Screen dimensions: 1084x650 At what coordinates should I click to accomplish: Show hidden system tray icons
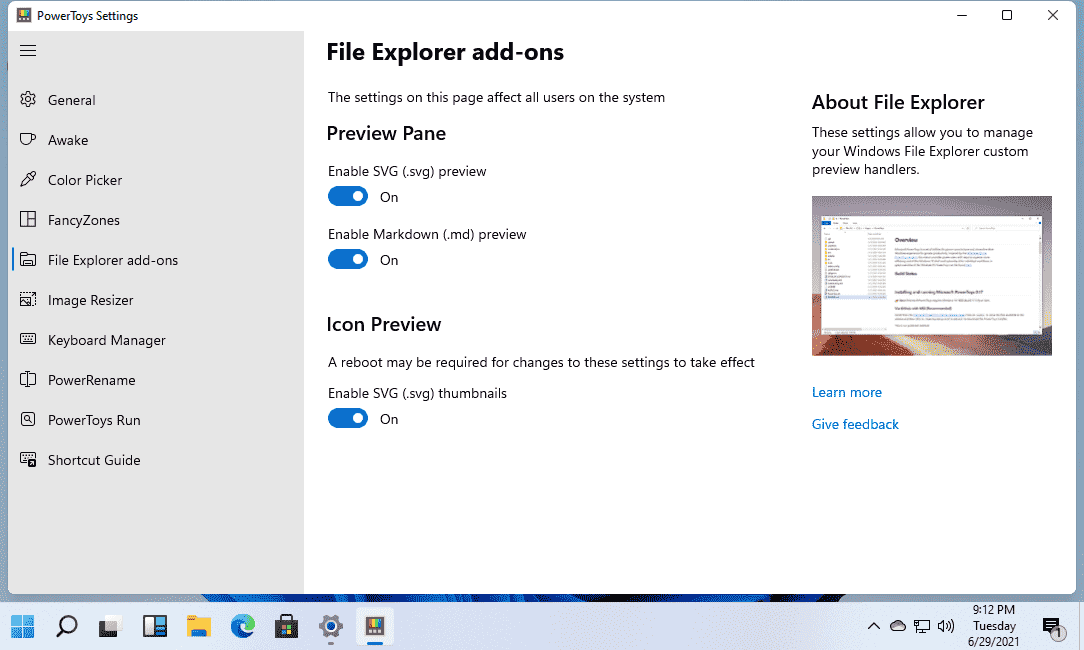pos(874,626)
